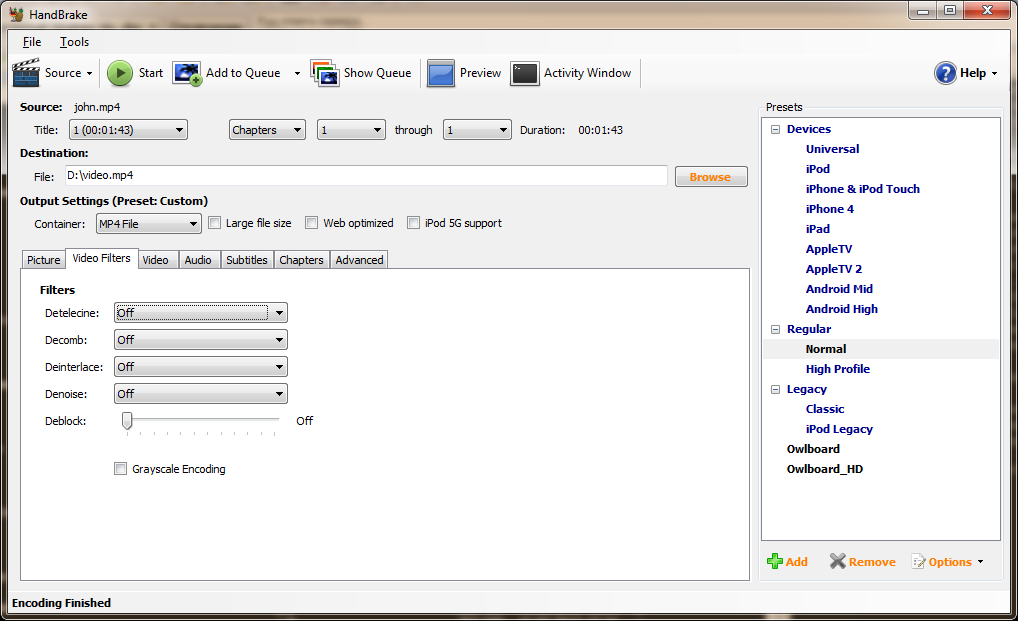Click the destination File path field
The width and height of the screenshot is (1018, 621).
[x=365, y=176]
